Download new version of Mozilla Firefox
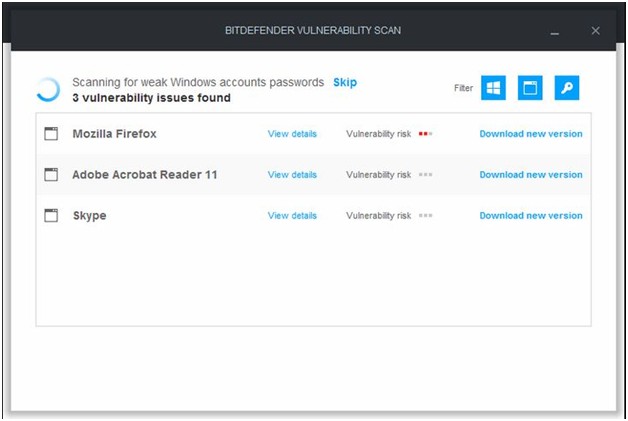628x421 pixels. point(531,134)
